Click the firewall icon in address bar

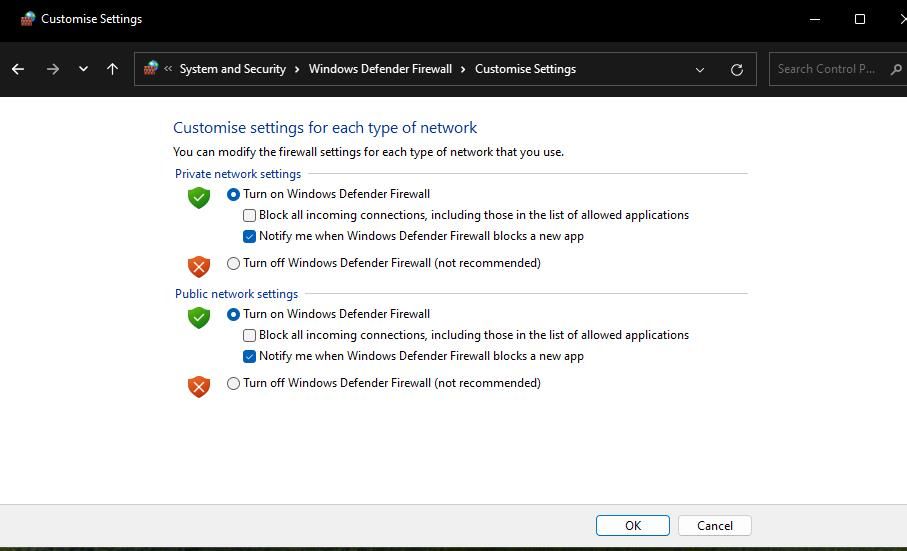151,68
